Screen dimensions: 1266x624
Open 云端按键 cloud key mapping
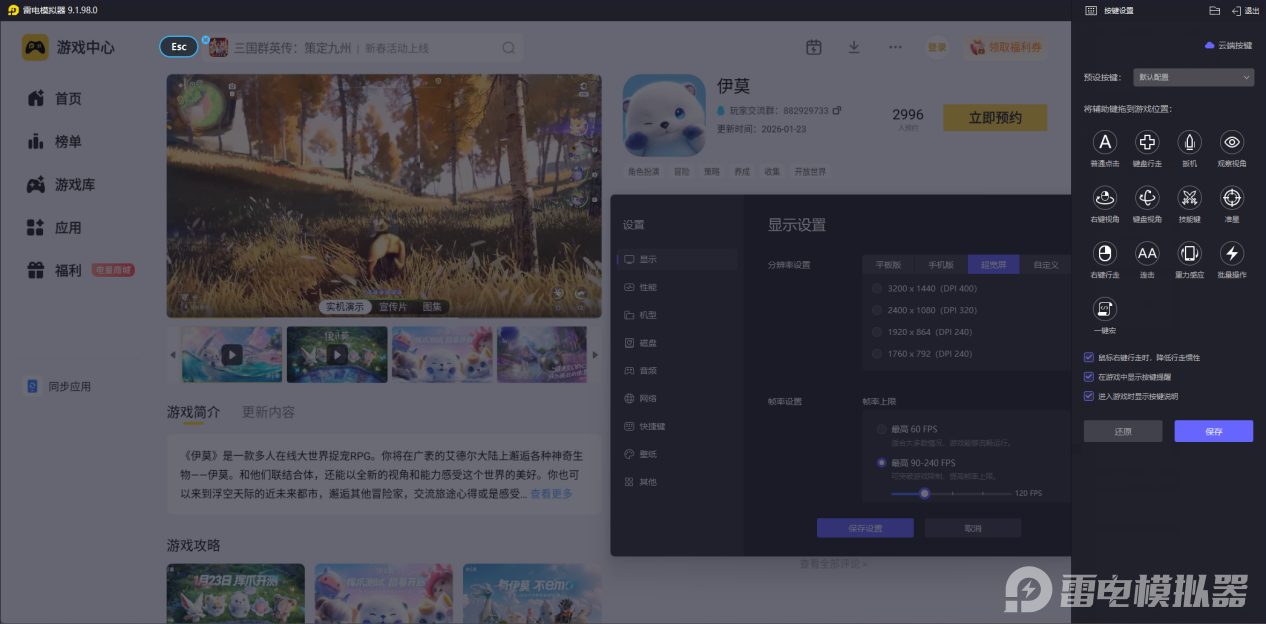[x=1229, y=46]
